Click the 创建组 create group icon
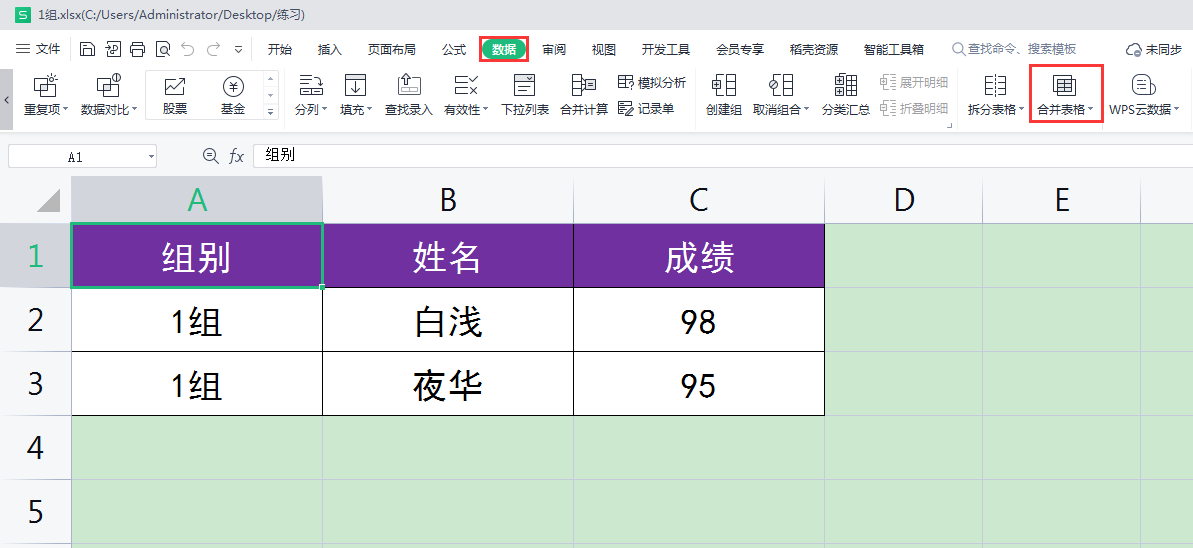1193x548 pixels. [724, 96]
